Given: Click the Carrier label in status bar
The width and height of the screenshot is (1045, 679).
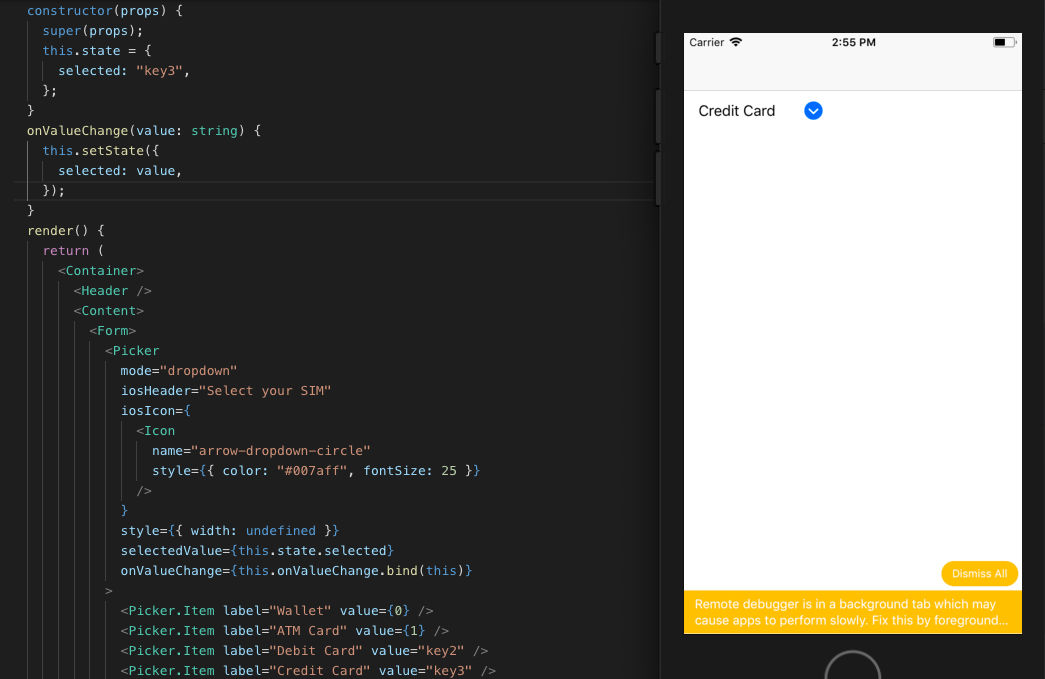Looking at the screenshot, I should 706,42.
